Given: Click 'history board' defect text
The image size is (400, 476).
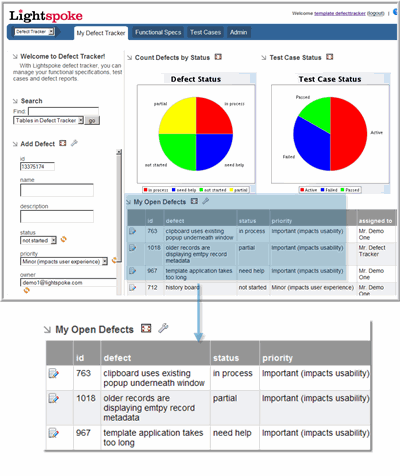Looking at the screenshot, I should 182,287.
